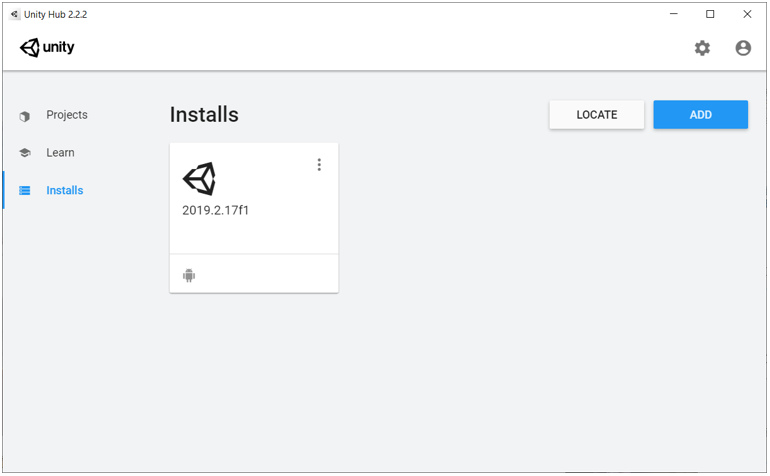This screenshot has height=476, width=770.
Task: Click the Learn graduation cap icon
Action: coord(25,153)
